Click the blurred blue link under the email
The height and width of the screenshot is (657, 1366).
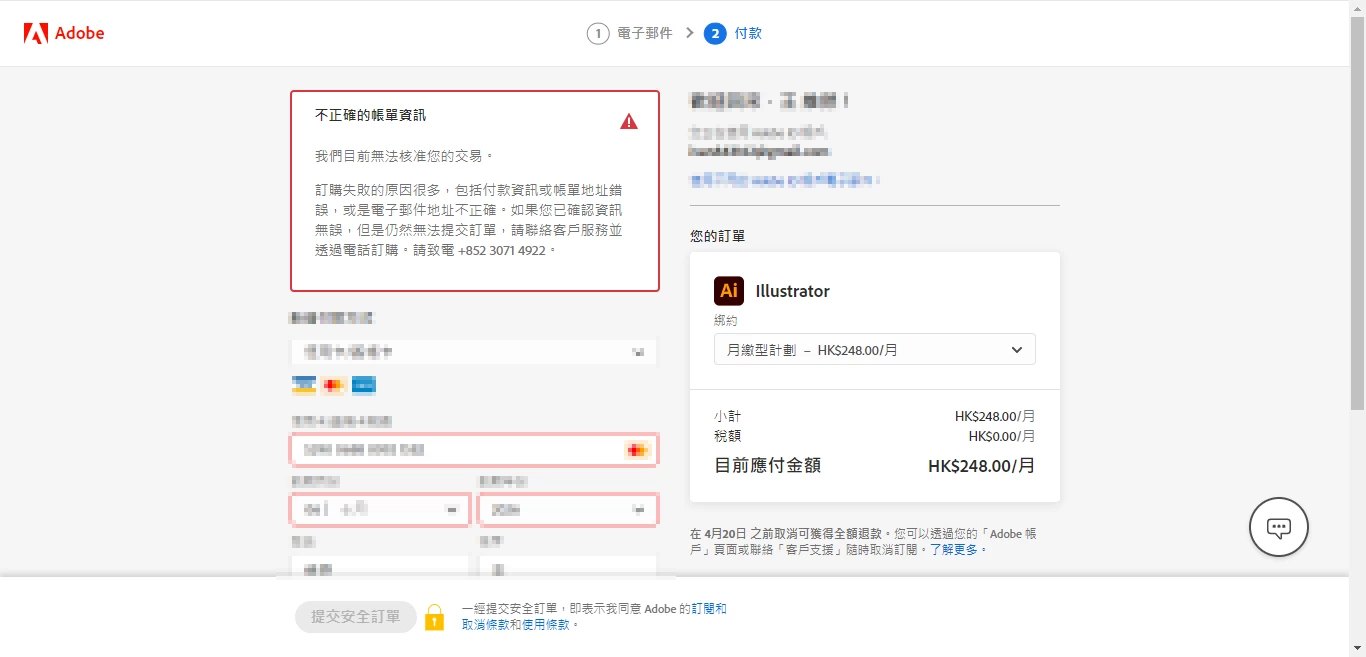[x=785, y=180]
